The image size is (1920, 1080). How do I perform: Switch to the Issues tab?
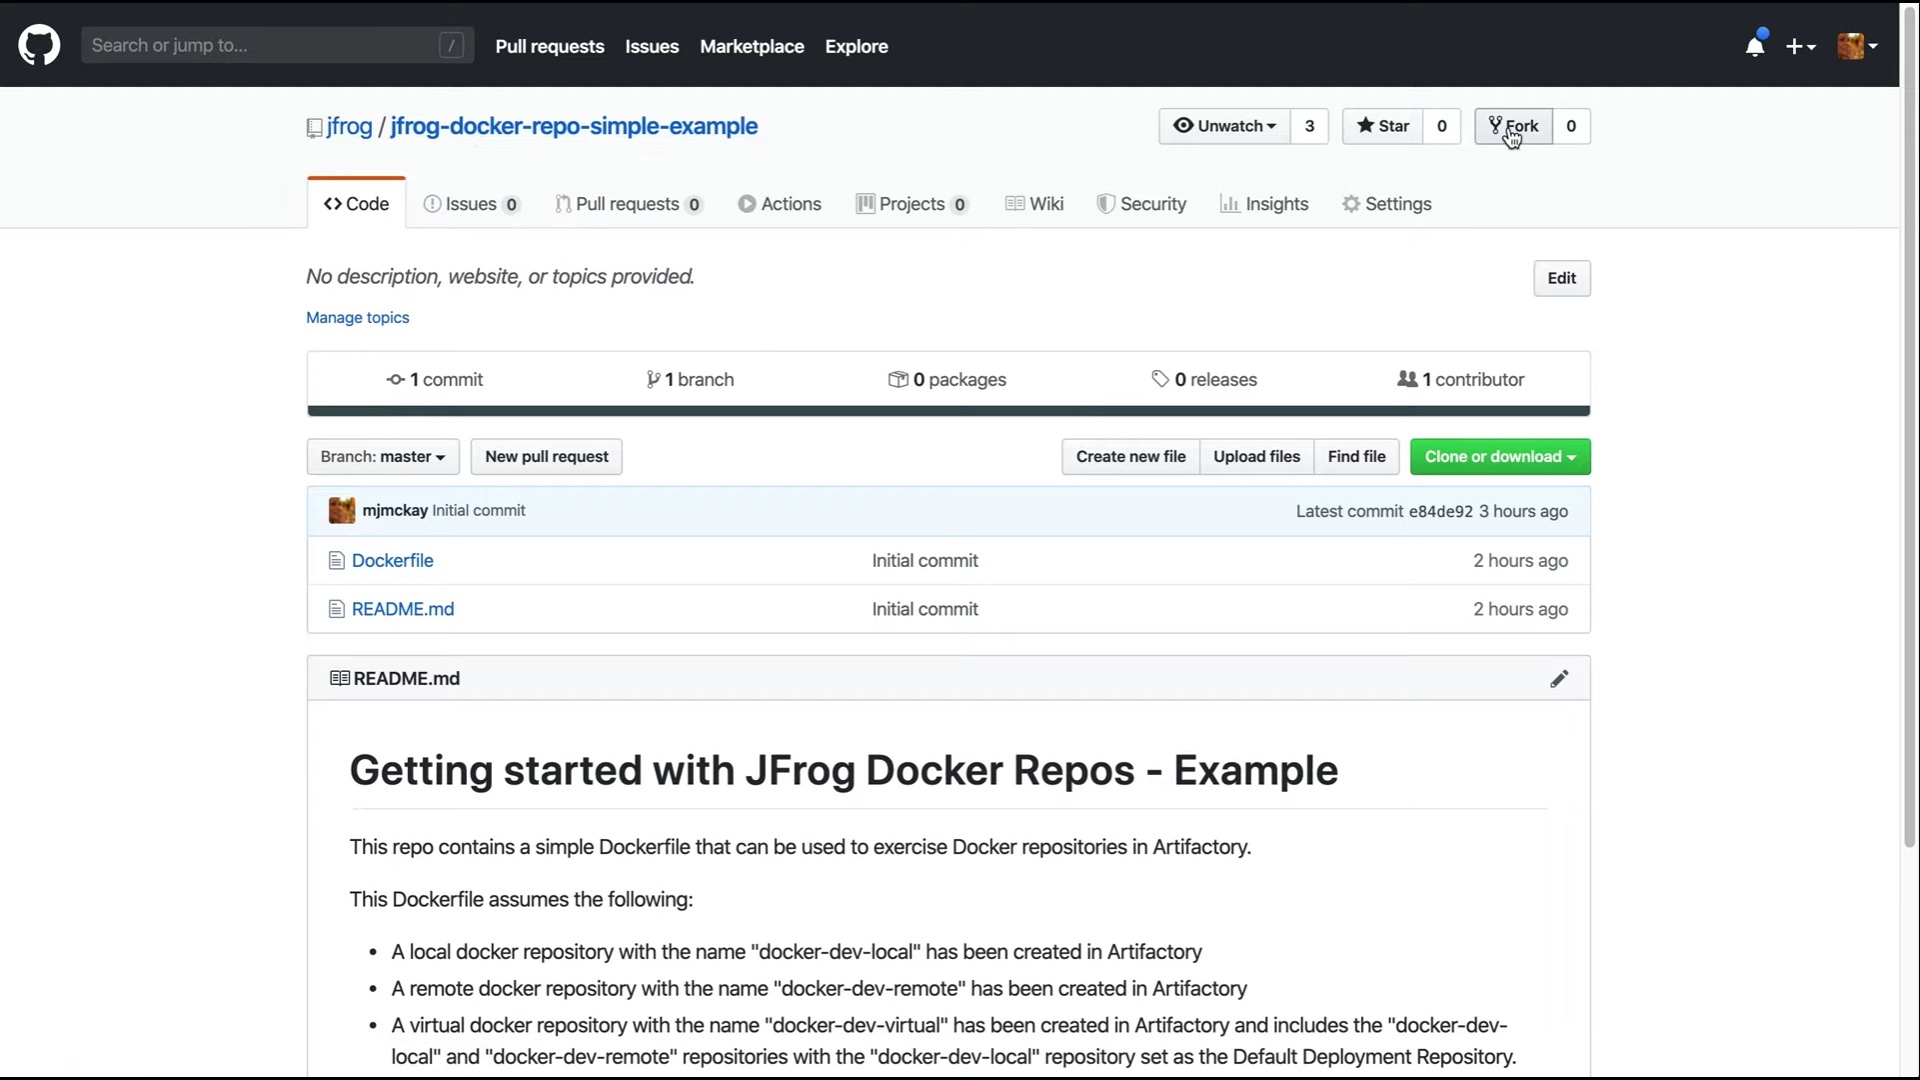(472, 203)
